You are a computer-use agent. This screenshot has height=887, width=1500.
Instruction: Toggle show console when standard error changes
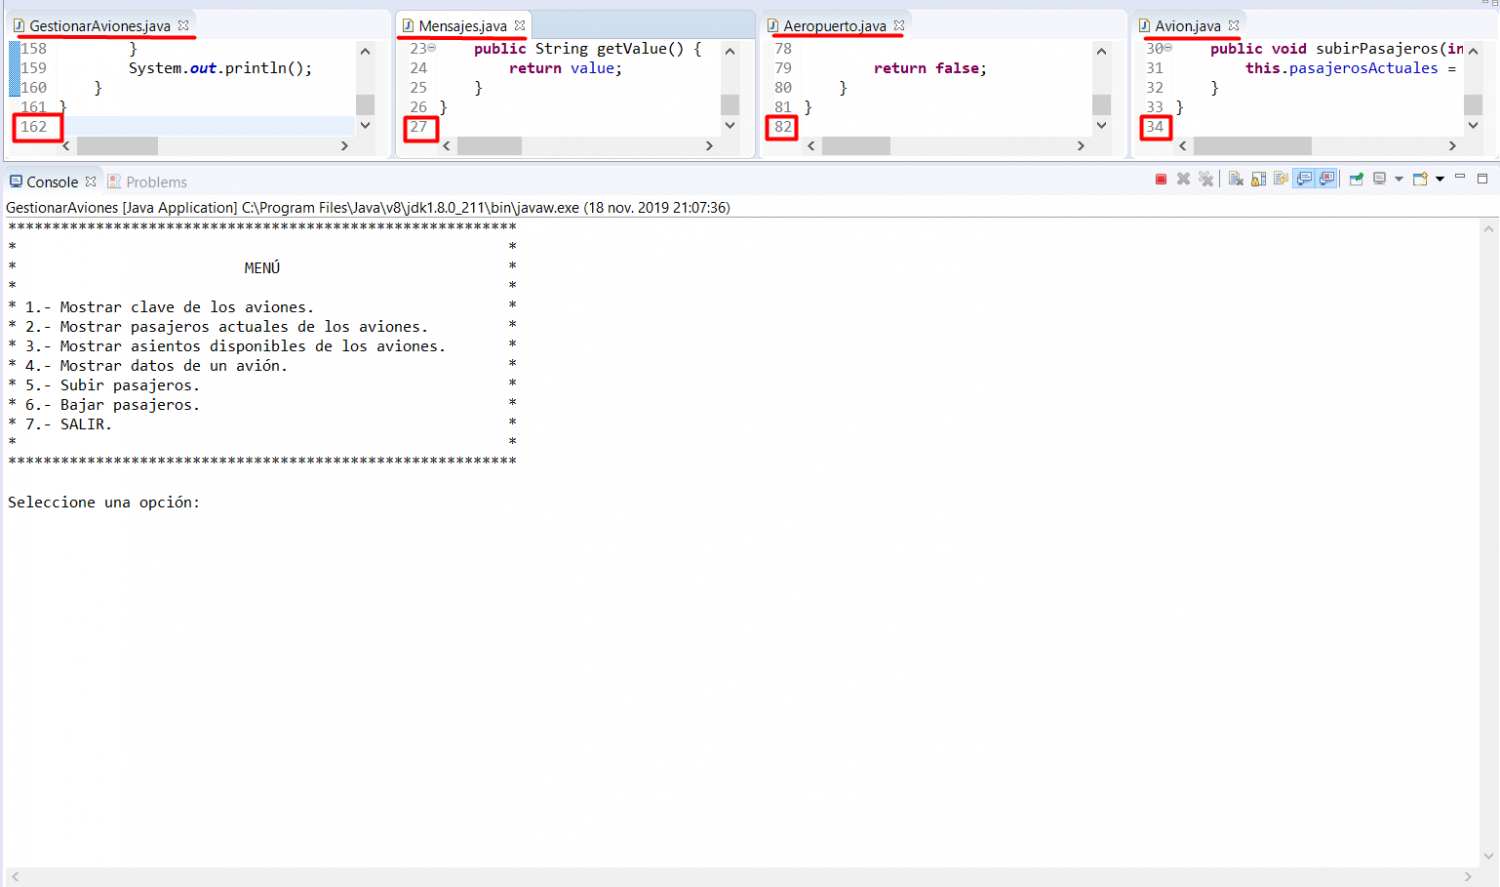click(x=1327, y=179)
